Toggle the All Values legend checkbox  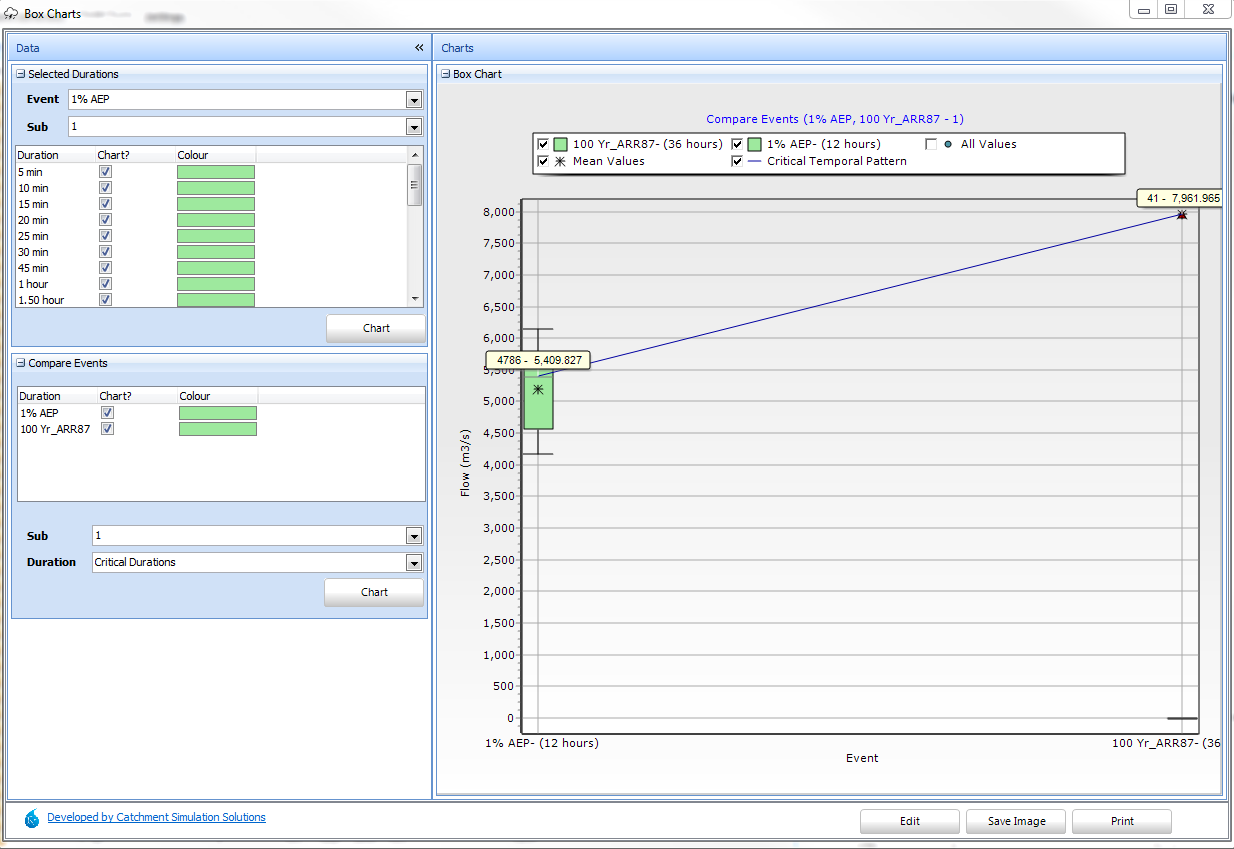tap(931, 144)
